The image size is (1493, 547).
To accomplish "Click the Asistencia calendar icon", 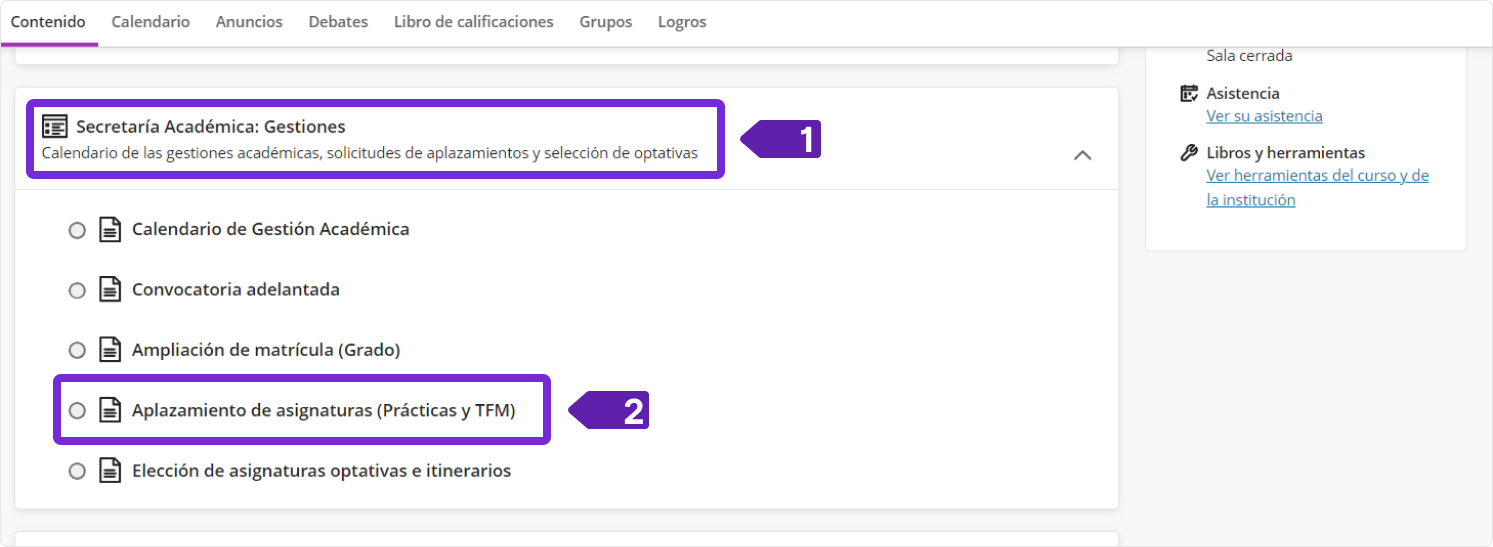I will tap(1189, 94).
